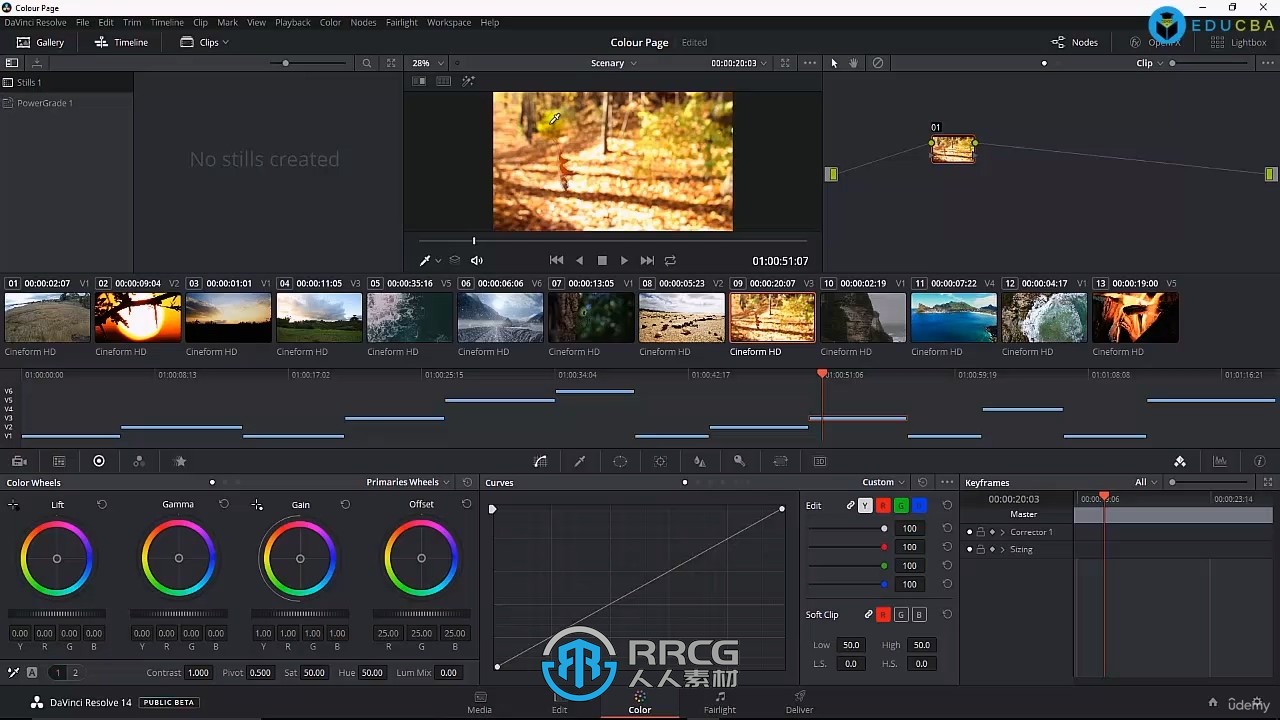Screen dimensions: 1280x720
Task: Expand the Corrector 1 keyframe track
Action: (x=1002, y=532)
